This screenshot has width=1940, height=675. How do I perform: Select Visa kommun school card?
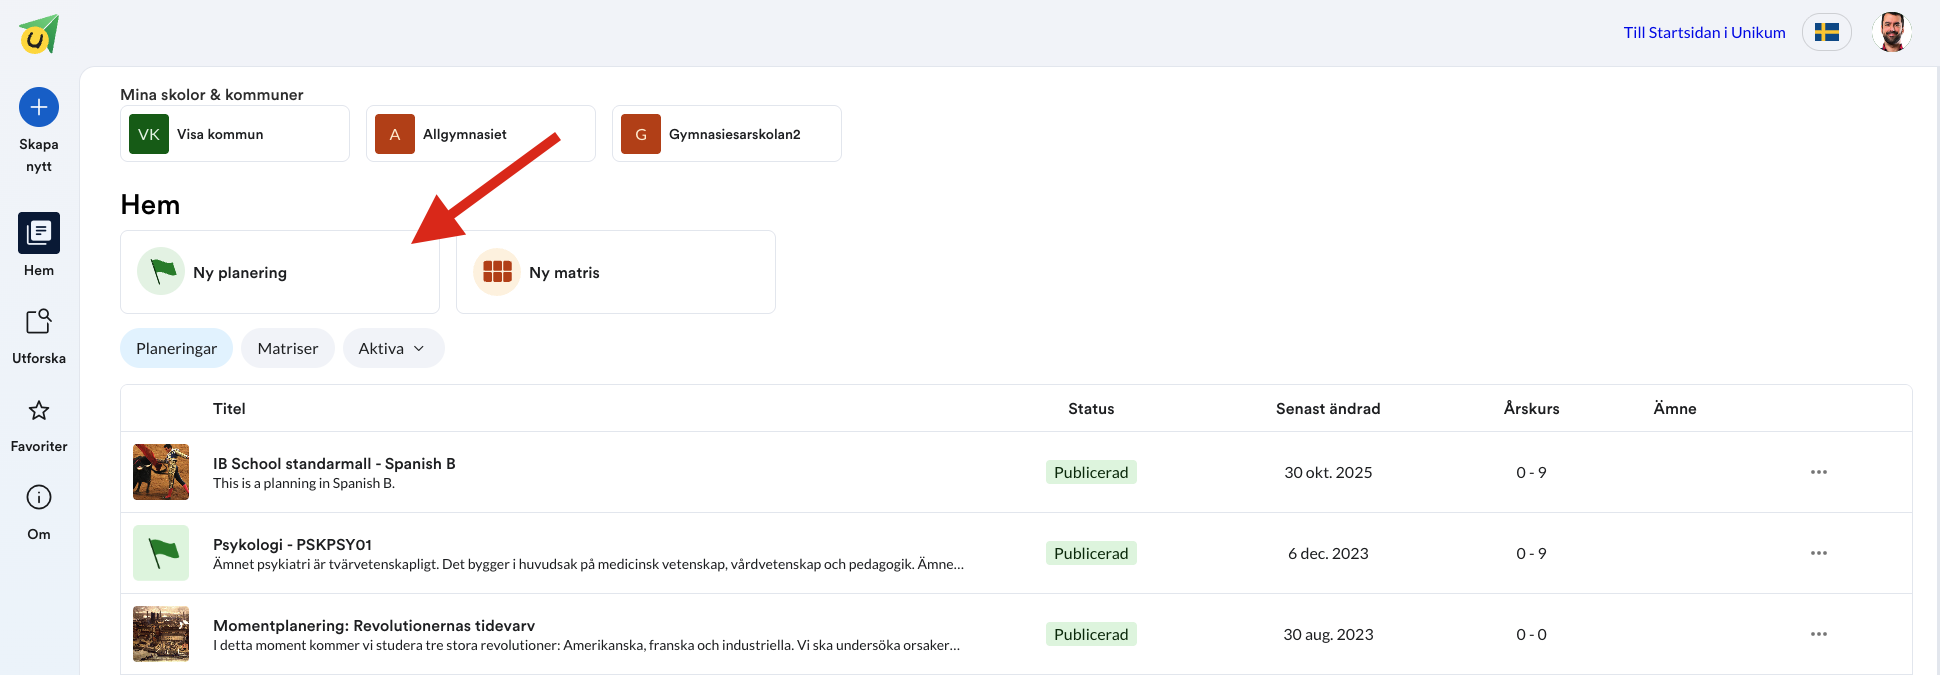click(235, 134)
